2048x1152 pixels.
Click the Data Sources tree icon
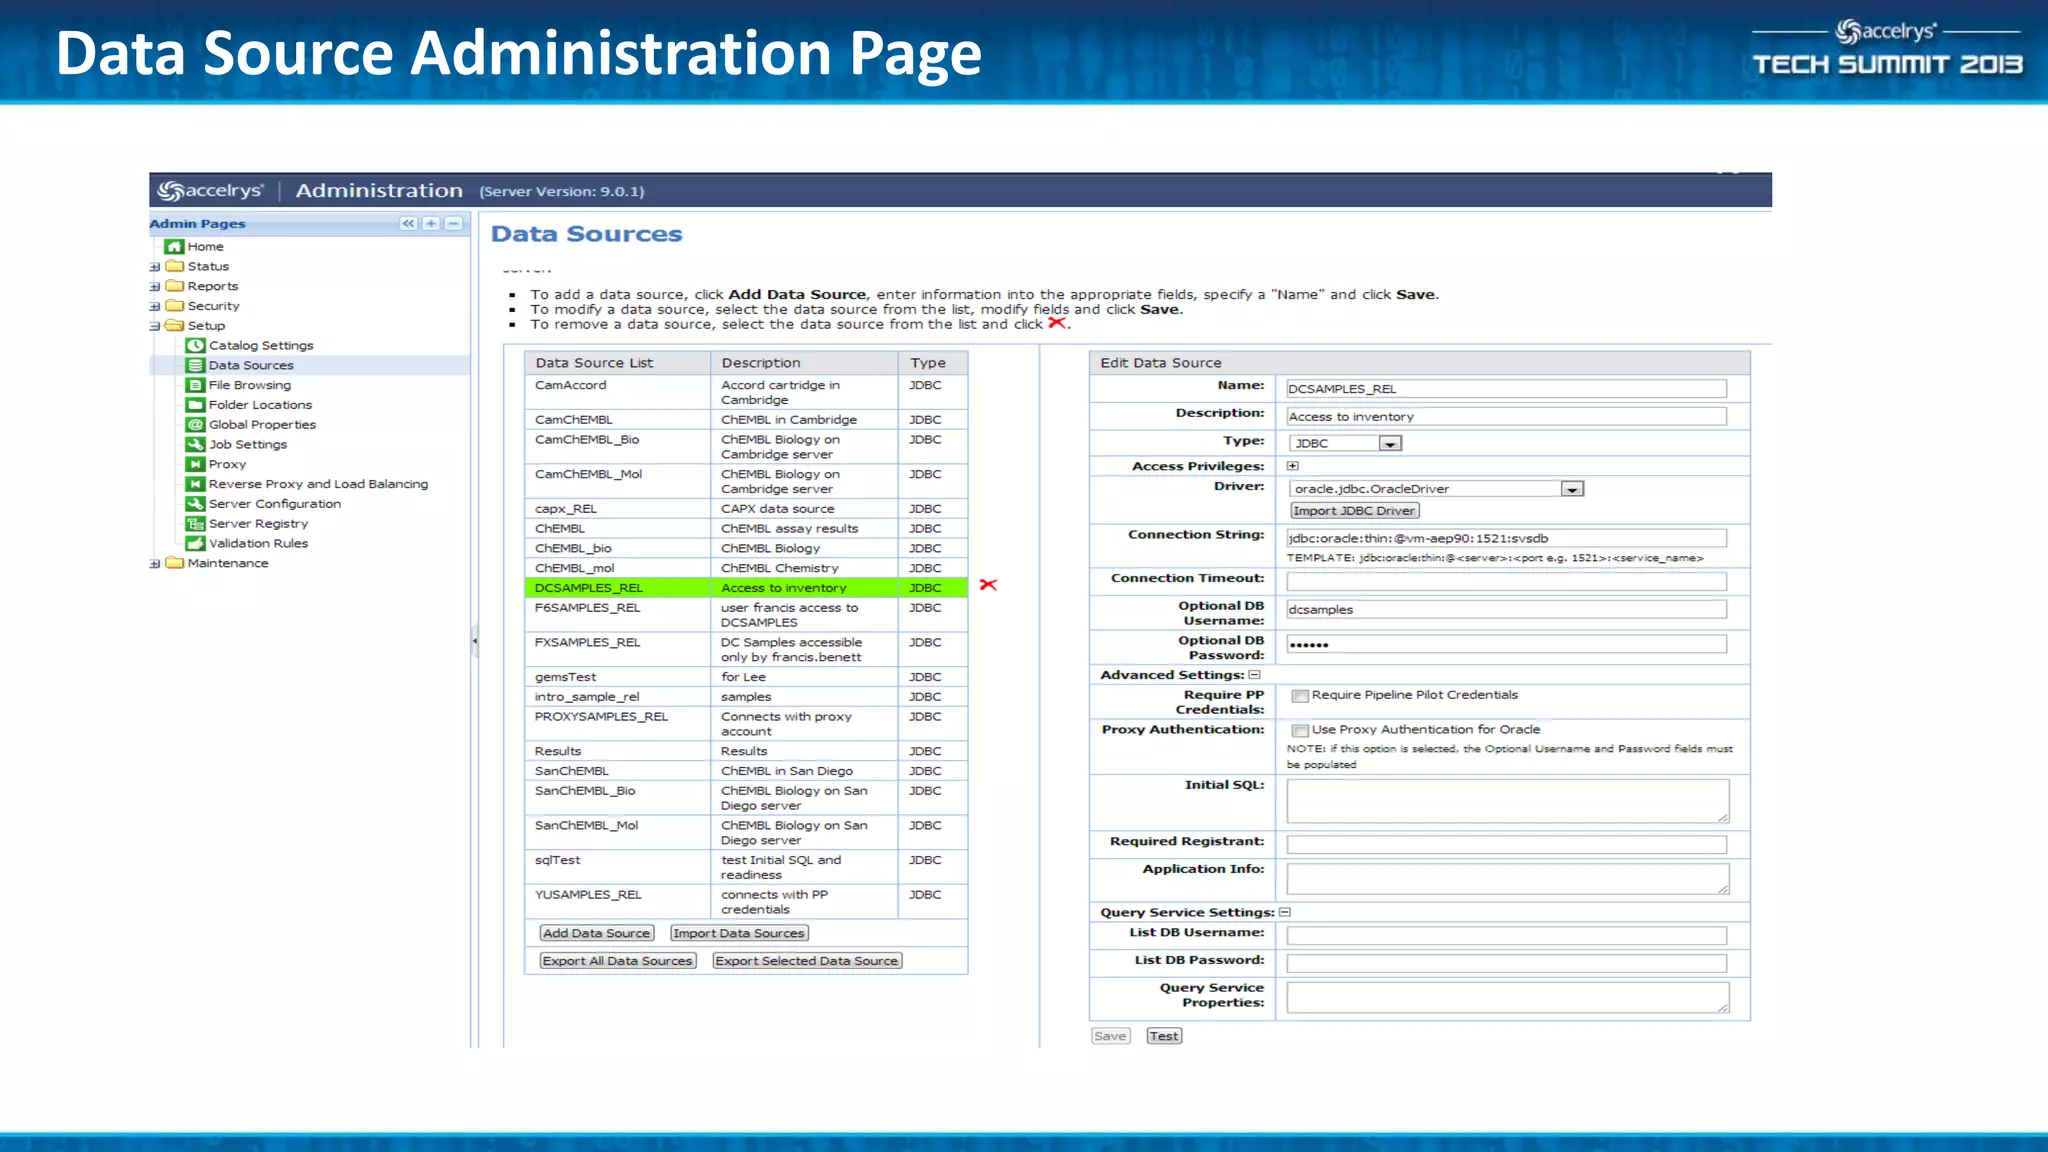tap(195, 365)
